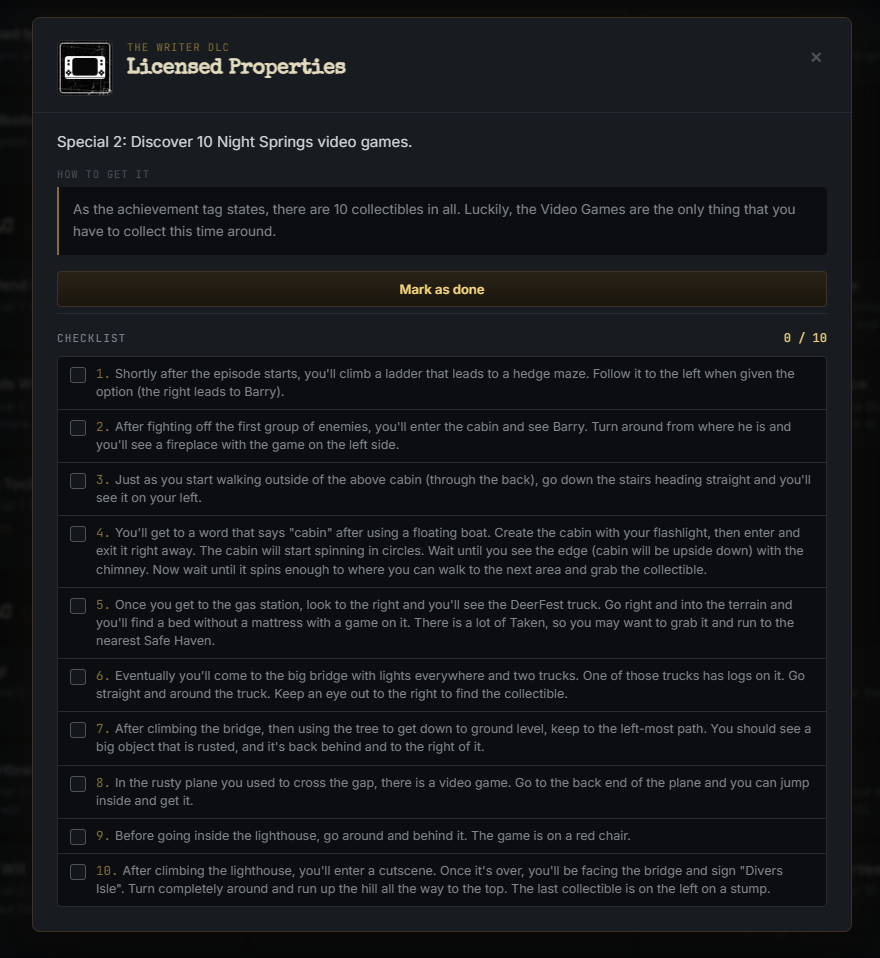Toggle checkbox 4 about the spinning cabin
This screenshot has height=958, width=880.
[78, 534]
